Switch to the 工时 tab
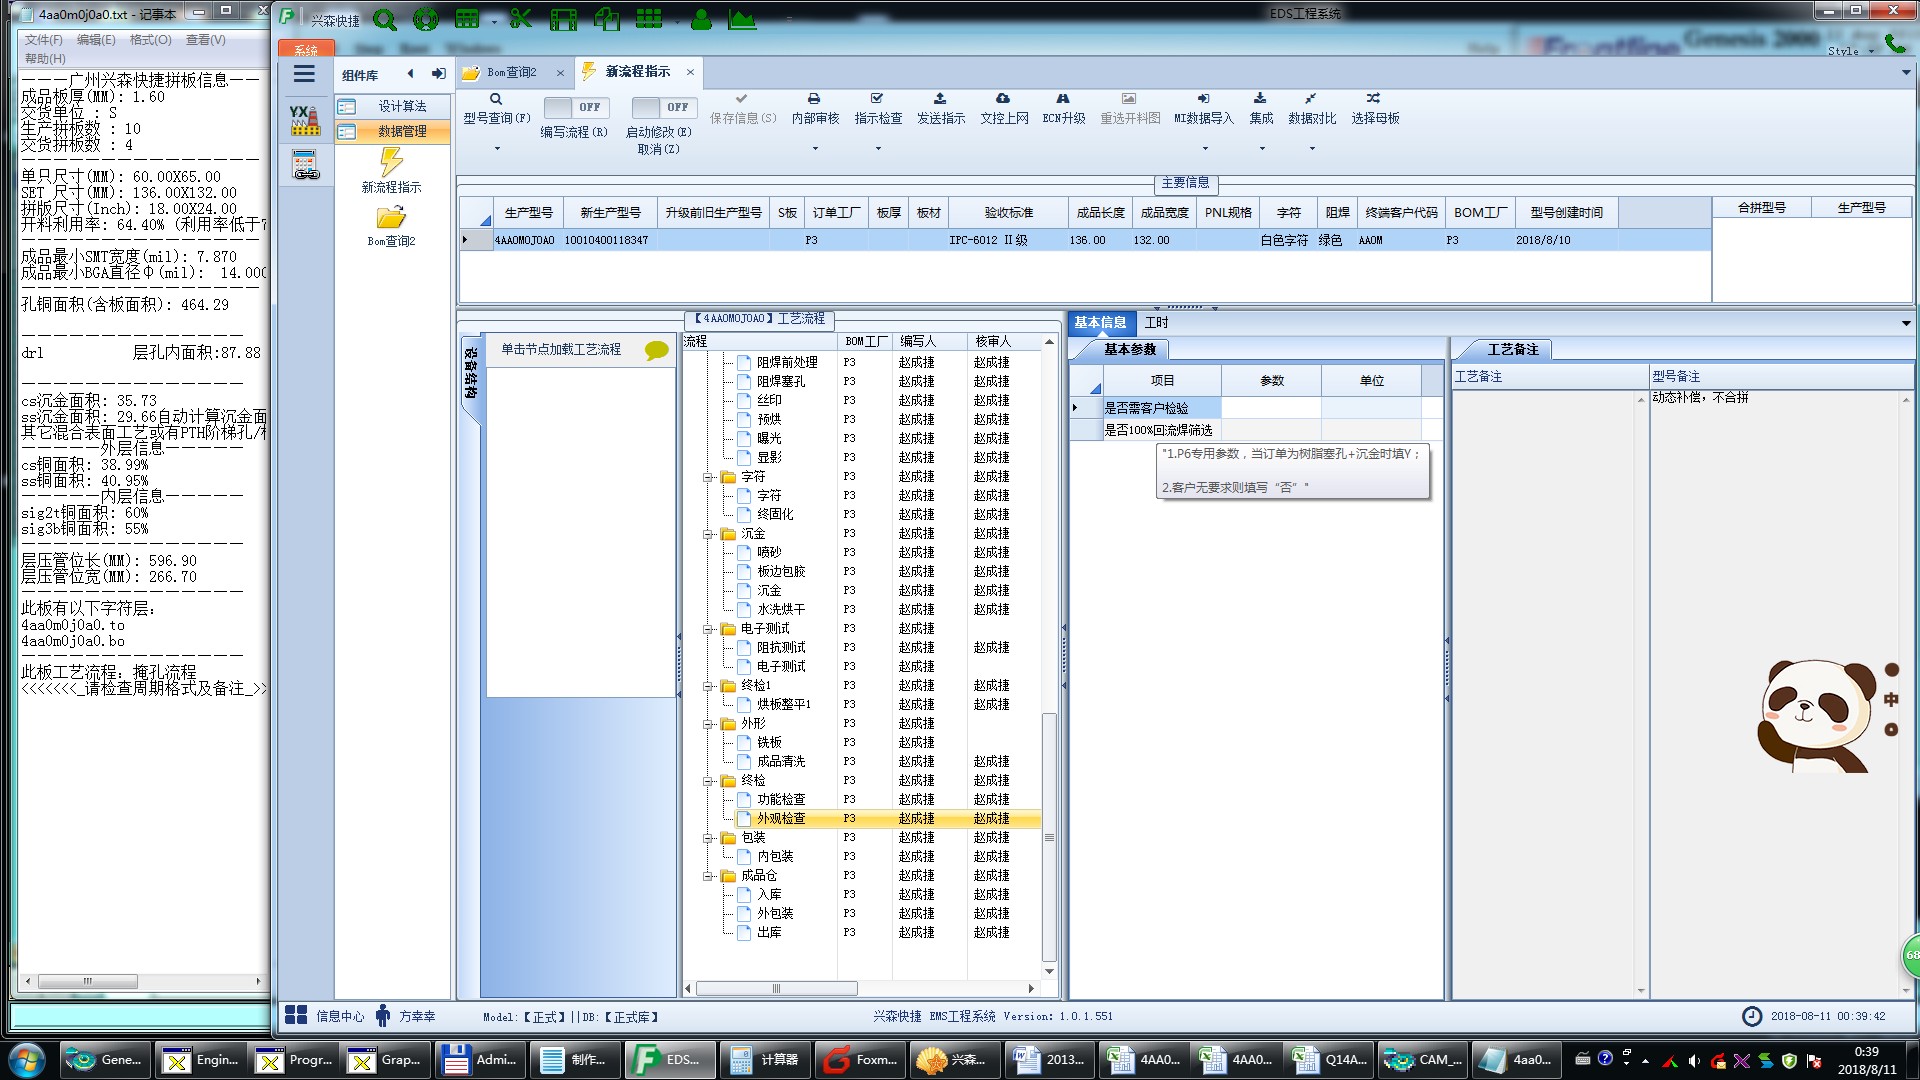This screenshot has height=1080, width=1920. [x=1156, y=322]
